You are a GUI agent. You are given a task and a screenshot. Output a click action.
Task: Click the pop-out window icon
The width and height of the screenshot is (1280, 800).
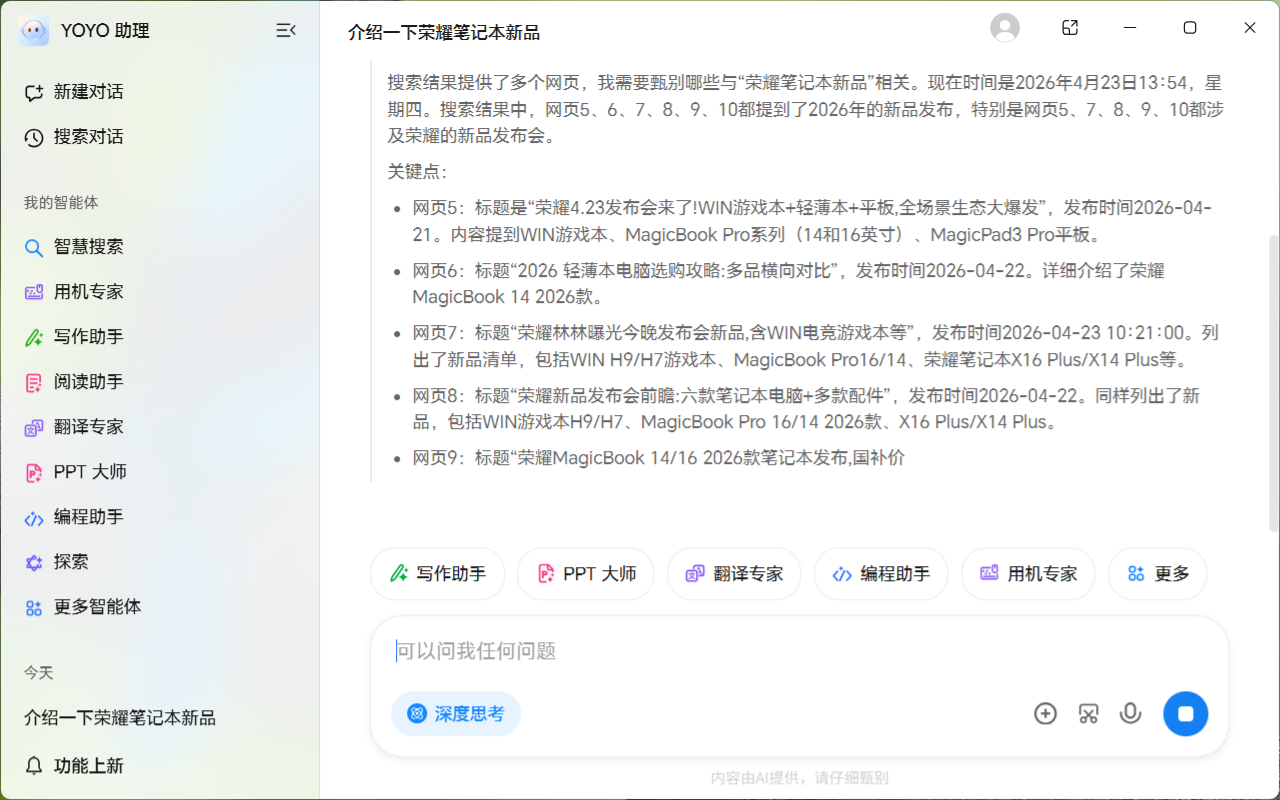(x=1070, y=28)
